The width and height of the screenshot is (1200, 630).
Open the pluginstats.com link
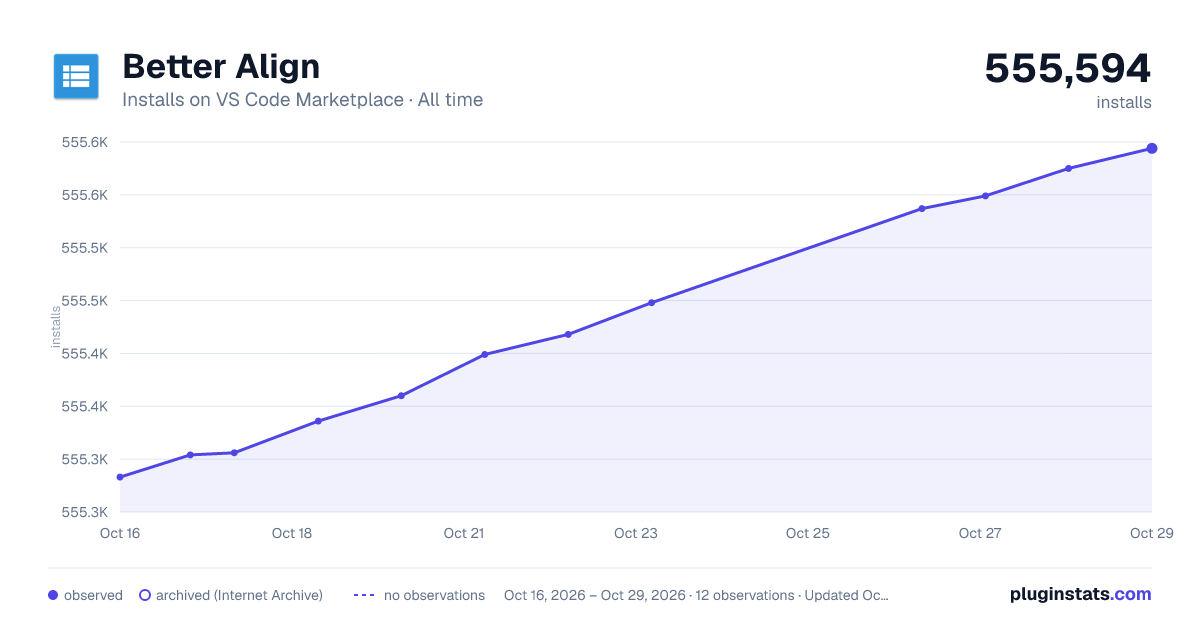coord(1081,594)
